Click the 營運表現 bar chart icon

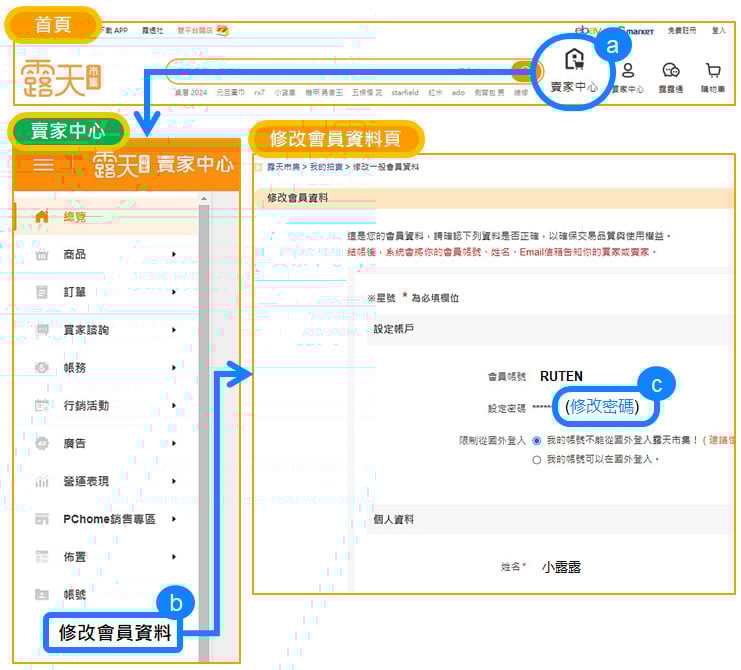tap(42, 482)
